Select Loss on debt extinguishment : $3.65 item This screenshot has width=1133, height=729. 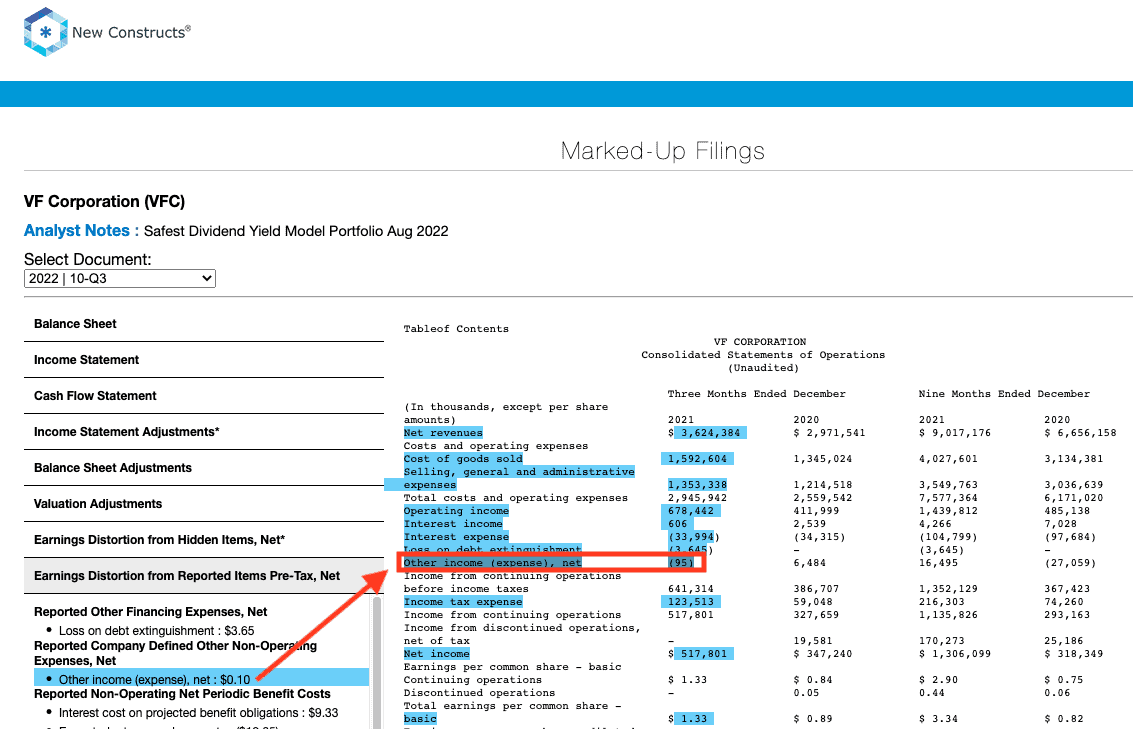click(156, 631)
